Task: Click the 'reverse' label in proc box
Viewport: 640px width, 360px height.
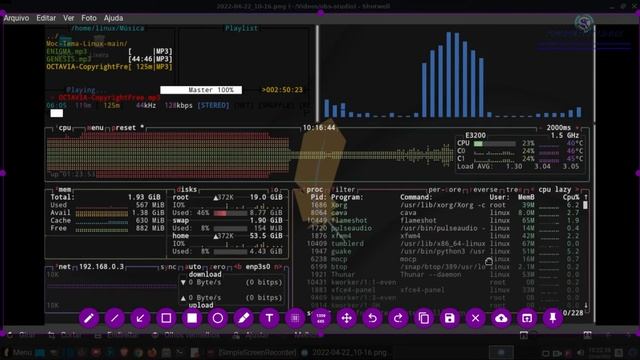Action: [483, 190]
